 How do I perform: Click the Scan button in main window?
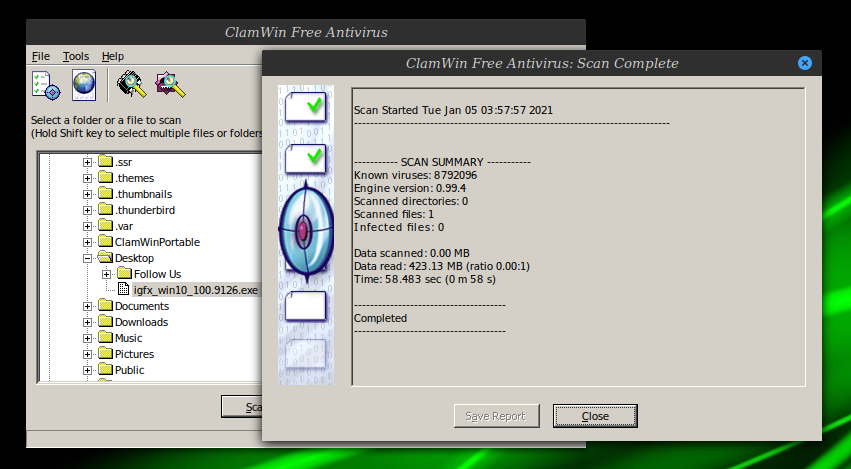[x=242, y=407]
